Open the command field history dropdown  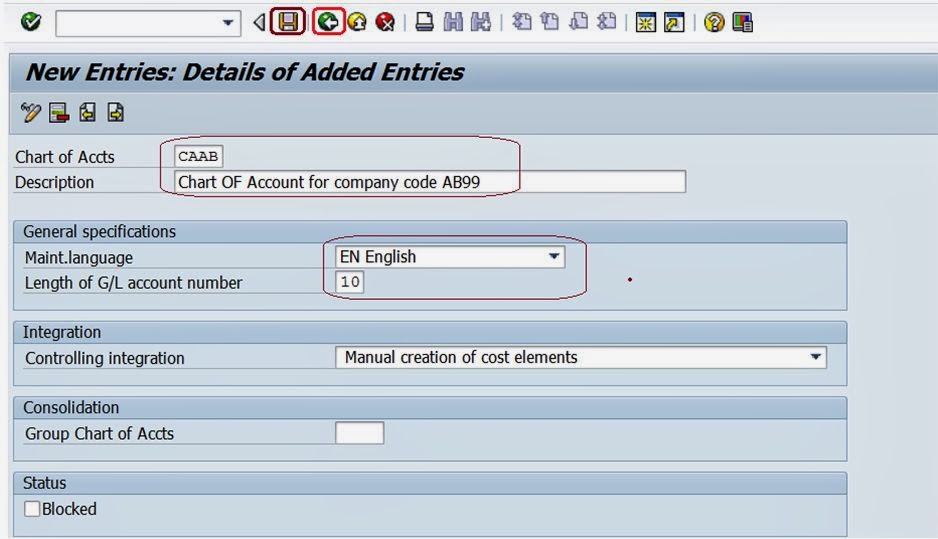pyautogui.click(x=228, y=23)
